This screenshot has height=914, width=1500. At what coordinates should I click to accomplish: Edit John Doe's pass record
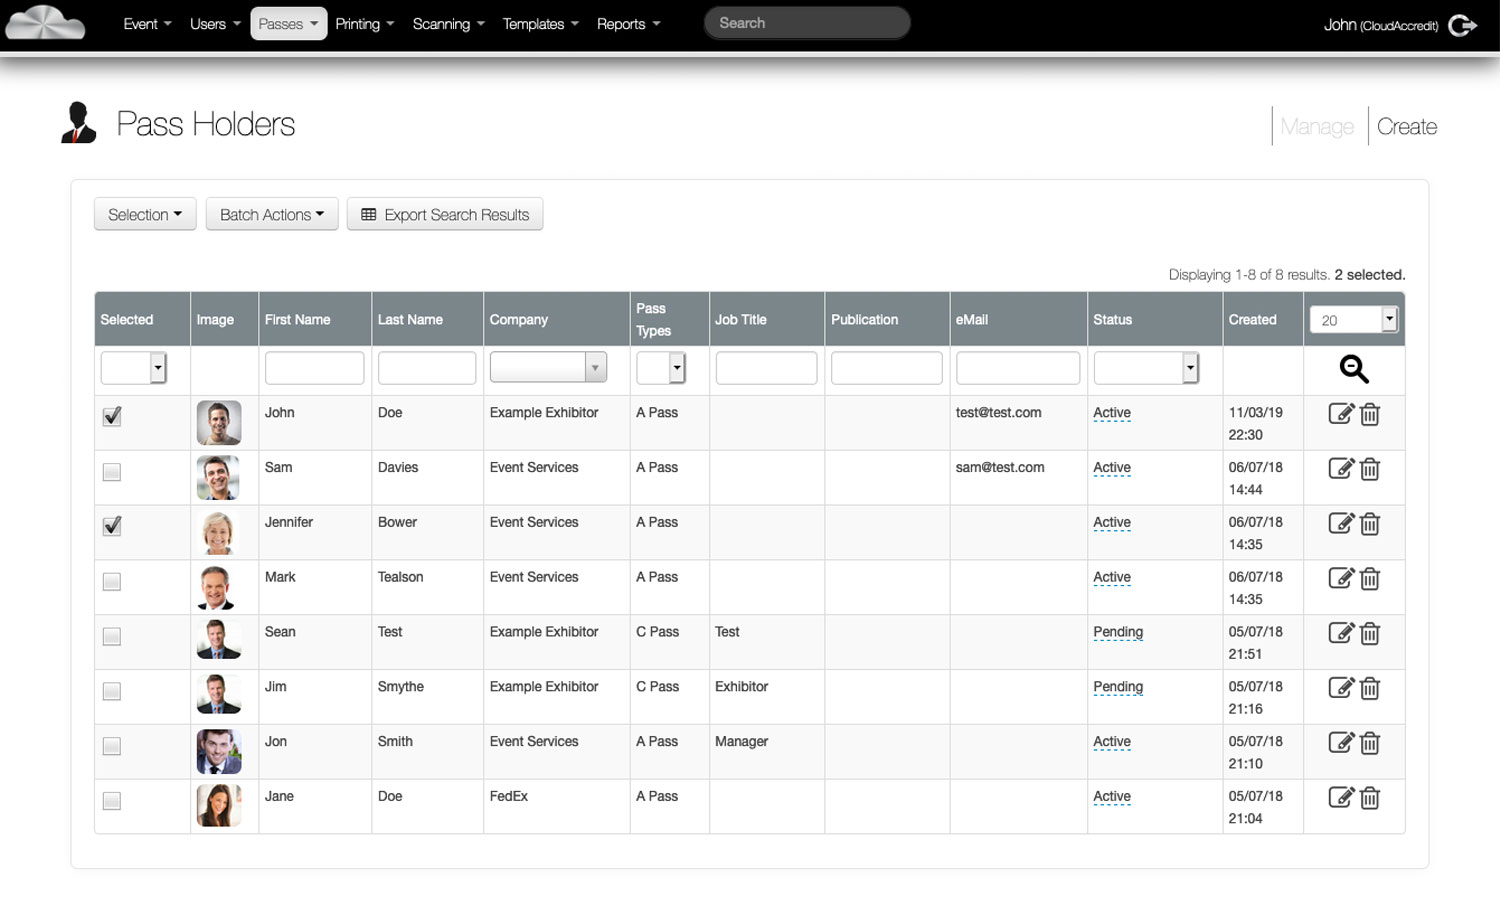click(x=1341, y=413)
